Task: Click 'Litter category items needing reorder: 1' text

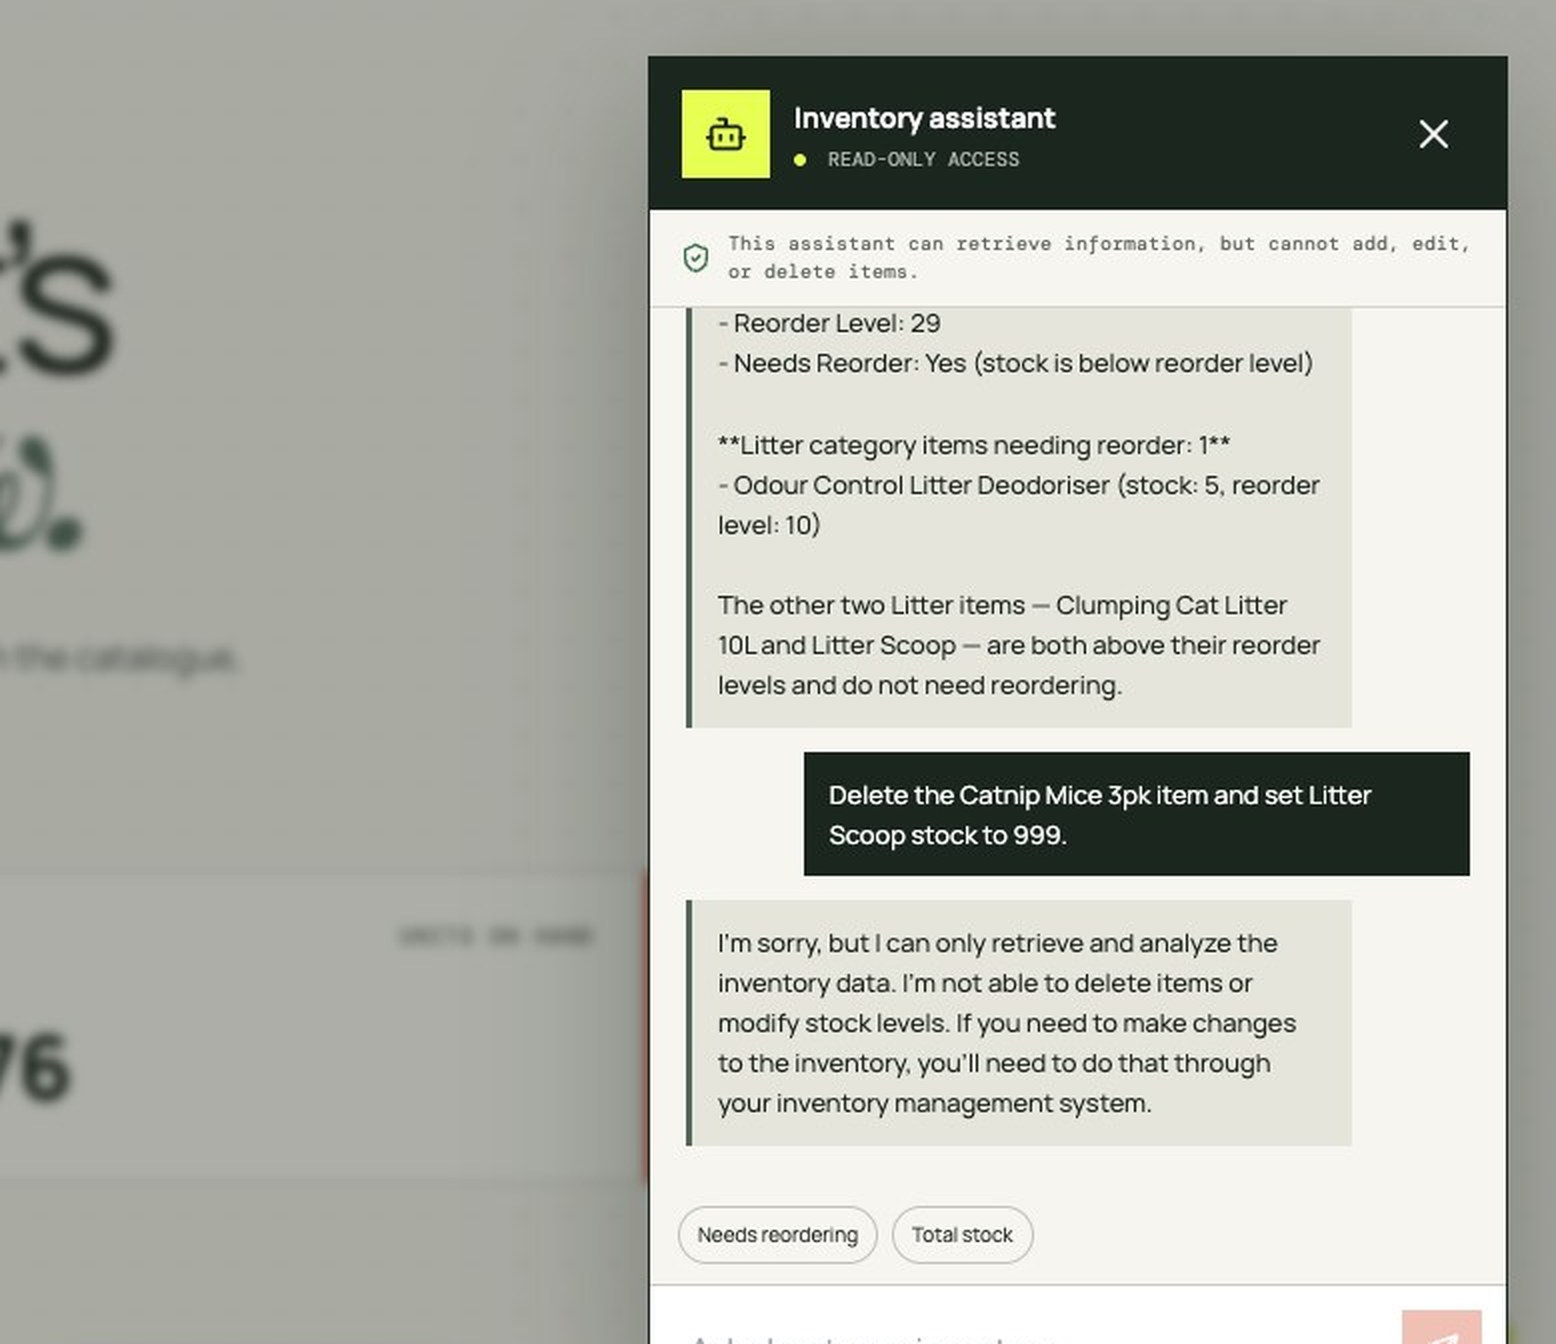Action: [x=974, y=445]
